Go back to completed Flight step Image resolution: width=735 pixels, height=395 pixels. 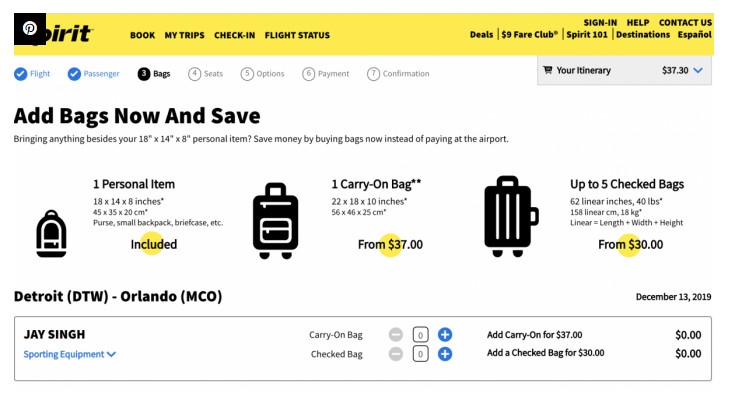(x=32, y=74)
